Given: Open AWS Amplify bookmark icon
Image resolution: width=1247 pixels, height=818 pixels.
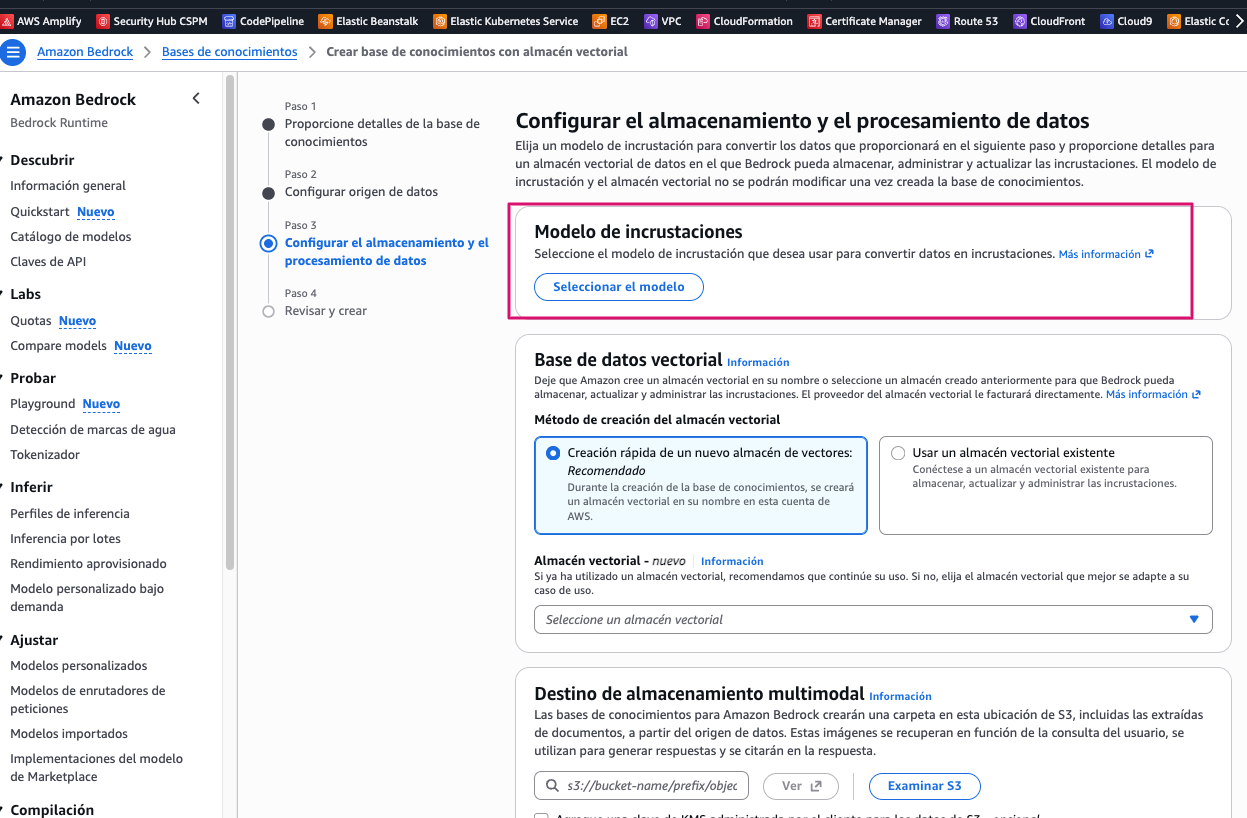Looking at the screenshot, I should pos(7,21).
